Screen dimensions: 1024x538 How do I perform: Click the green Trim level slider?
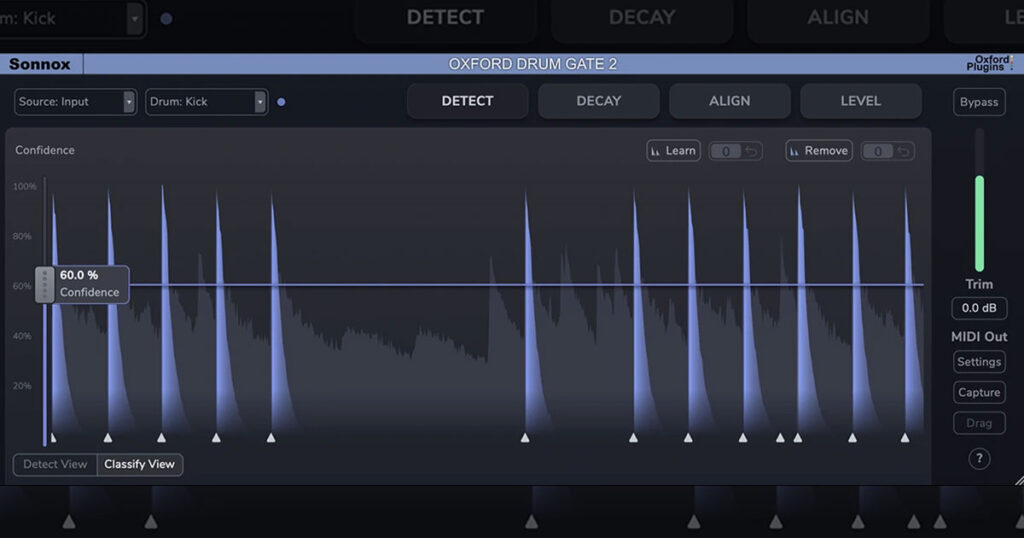click(x=980, y=223)
